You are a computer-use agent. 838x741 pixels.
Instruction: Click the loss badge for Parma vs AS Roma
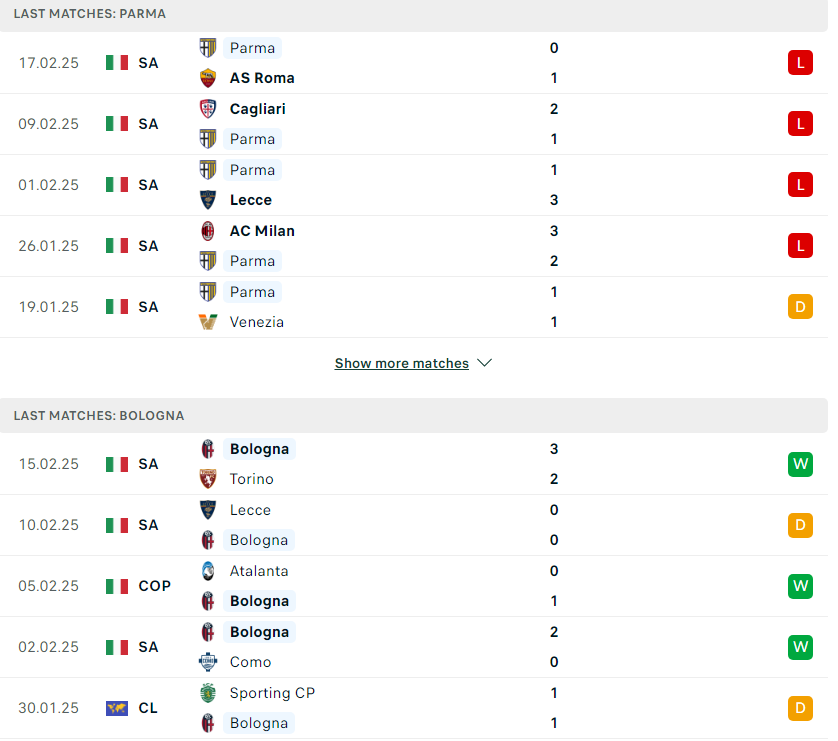coord(800,63)
